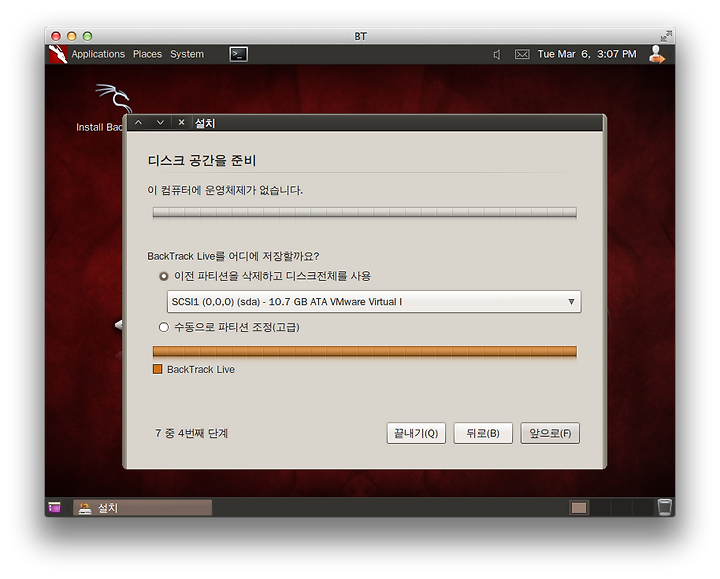Click the '7 중 4번째 단계' step text
Viewport: 720px width, 579px height.
(x=191, y=433)
